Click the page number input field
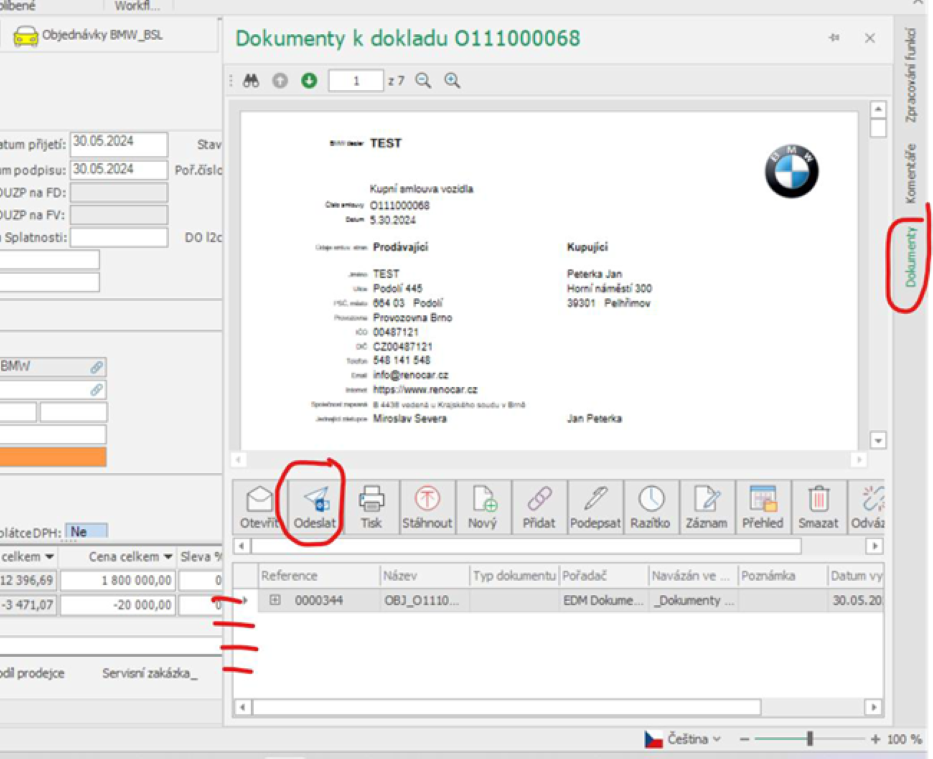Viewport: 933px width, 759px height. pos(355,81)
